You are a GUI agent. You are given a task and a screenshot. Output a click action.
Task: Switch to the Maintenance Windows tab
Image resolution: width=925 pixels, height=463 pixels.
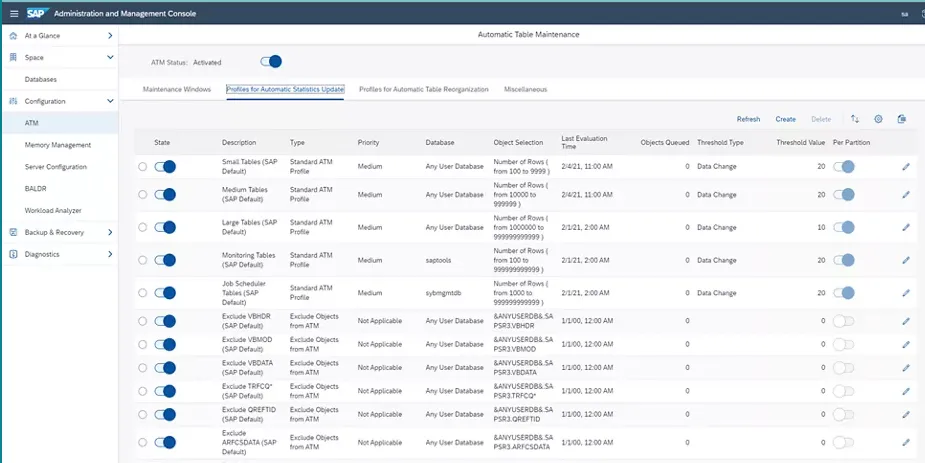pos(177,90)
